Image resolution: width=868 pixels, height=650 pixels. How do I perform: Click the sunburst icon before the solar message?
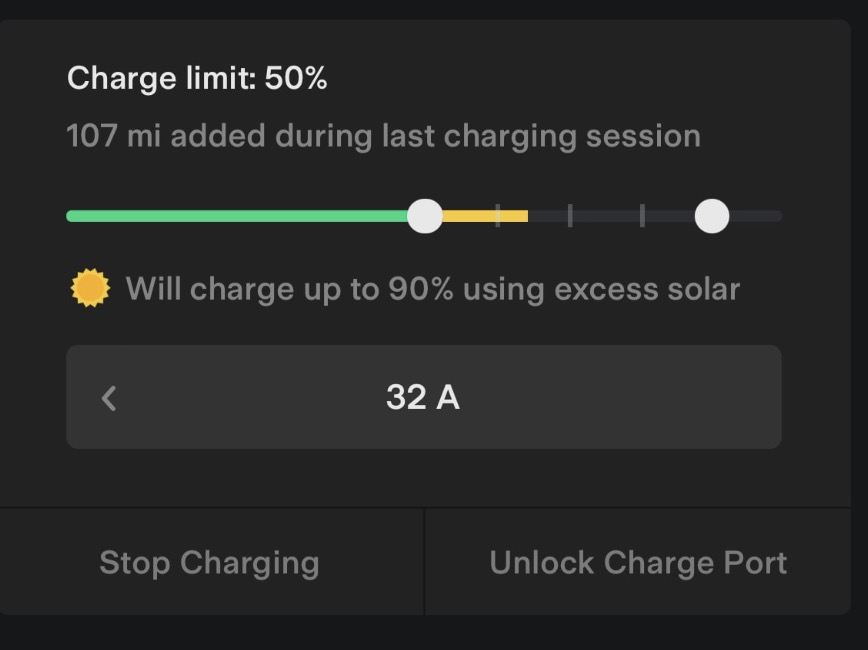91,288
